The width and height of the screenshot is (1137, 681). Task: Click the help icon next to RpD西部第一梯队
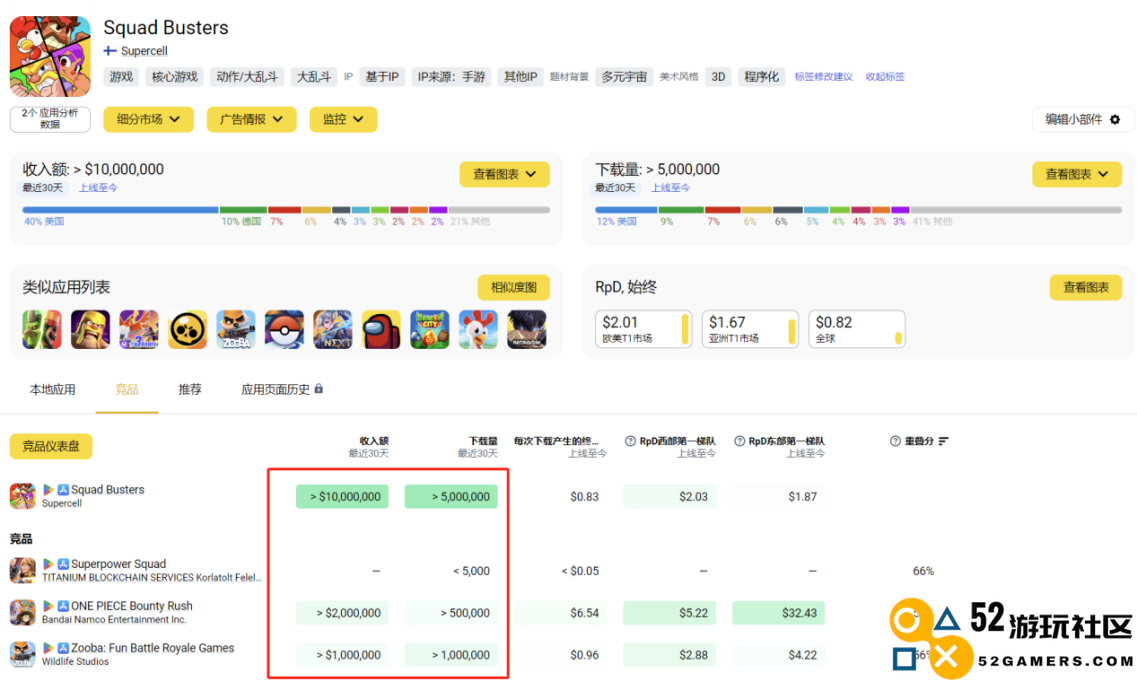coord(630,441)
